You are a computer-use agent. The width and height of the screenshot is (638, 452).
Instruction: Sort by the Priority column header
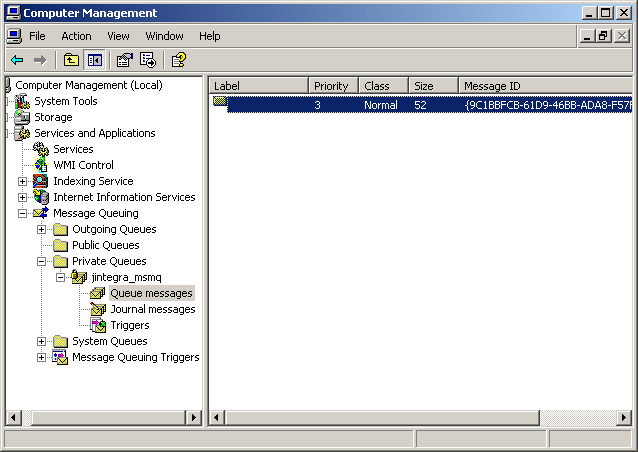click(x=333, y=86)
